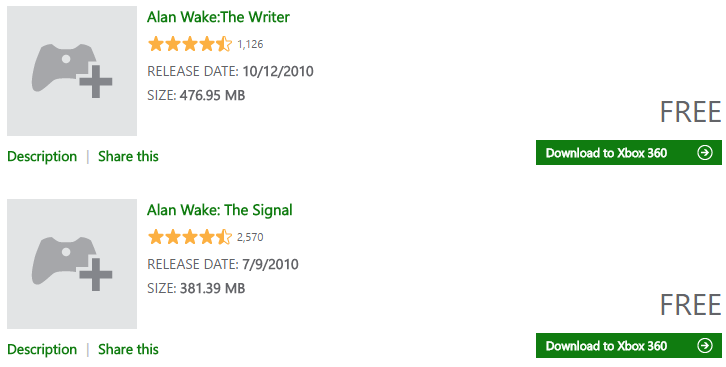Click The Writer add-on controller thumbnail
The image size is (726, 367).
(72, 71)
